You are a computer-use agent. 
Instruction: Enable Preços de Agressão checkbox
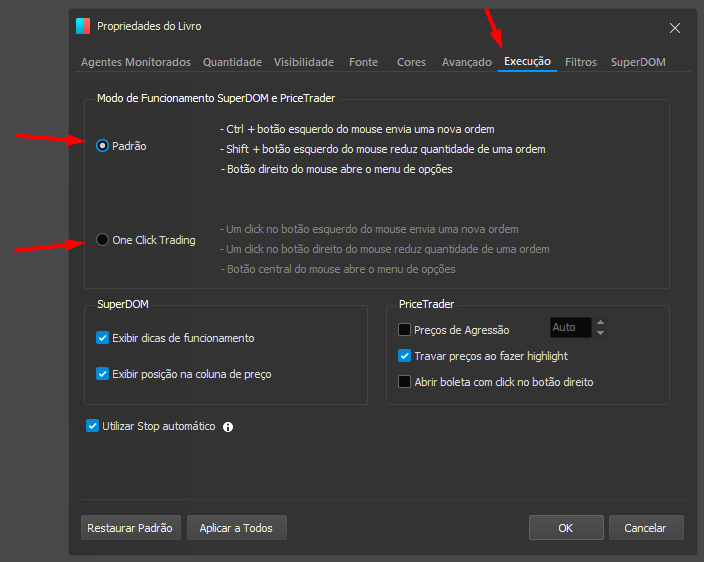click(404, 329)
